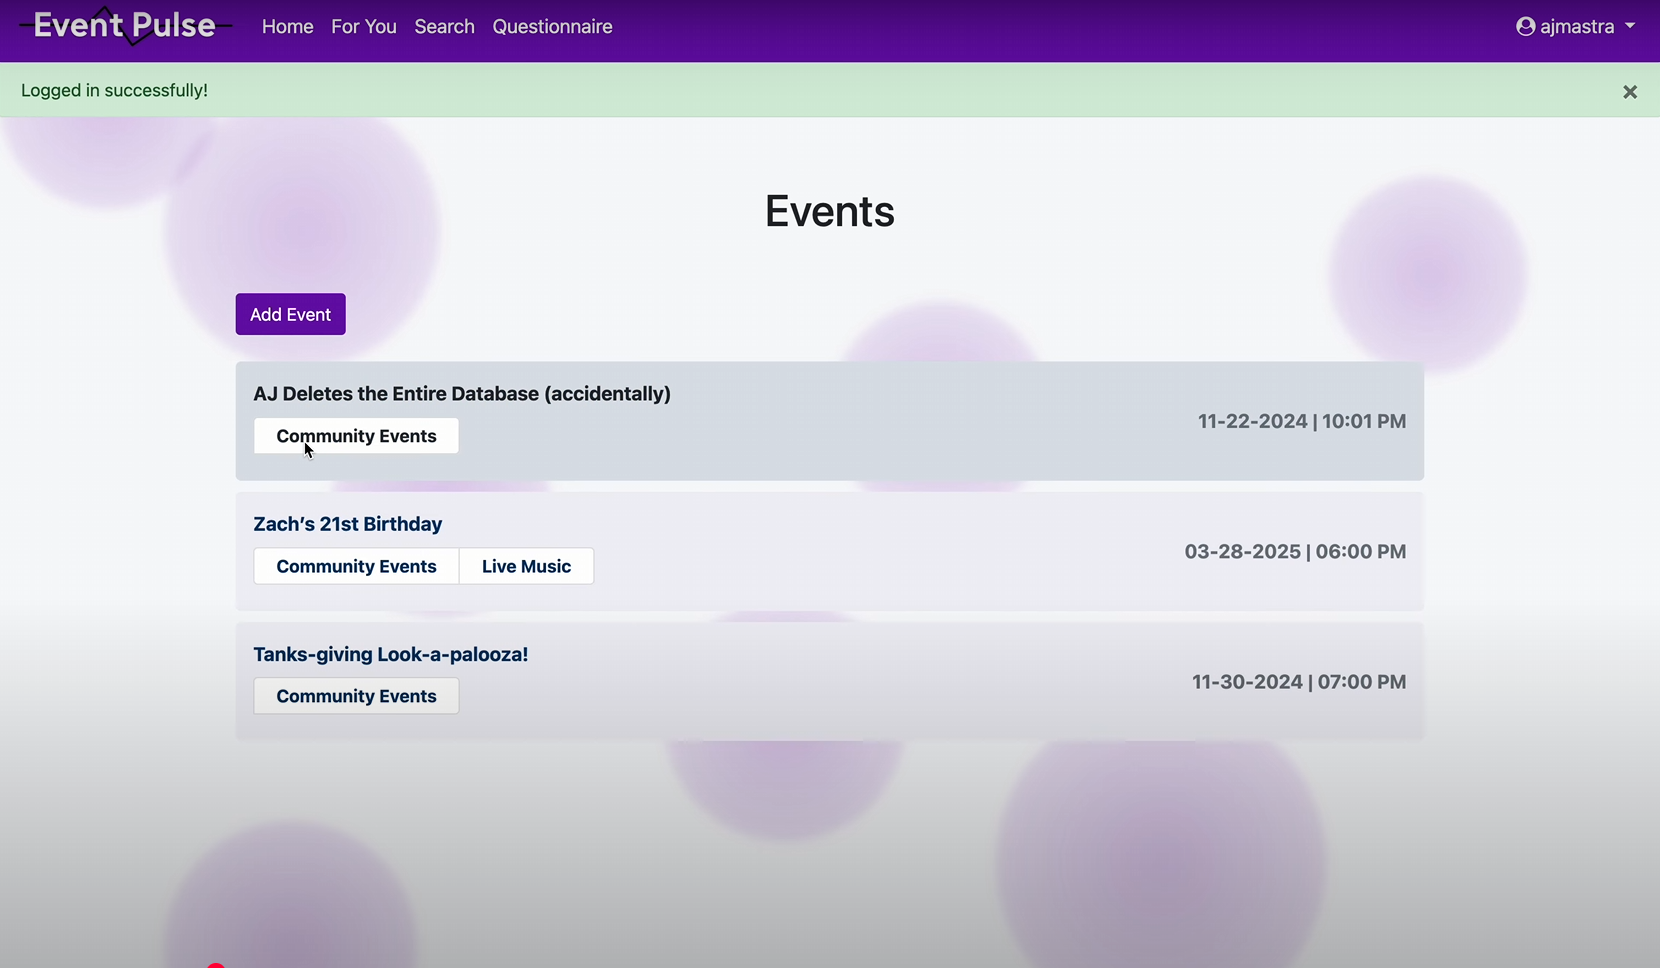
Task: Open the AJ Deletes the Entire Database event
Action: 462,393
